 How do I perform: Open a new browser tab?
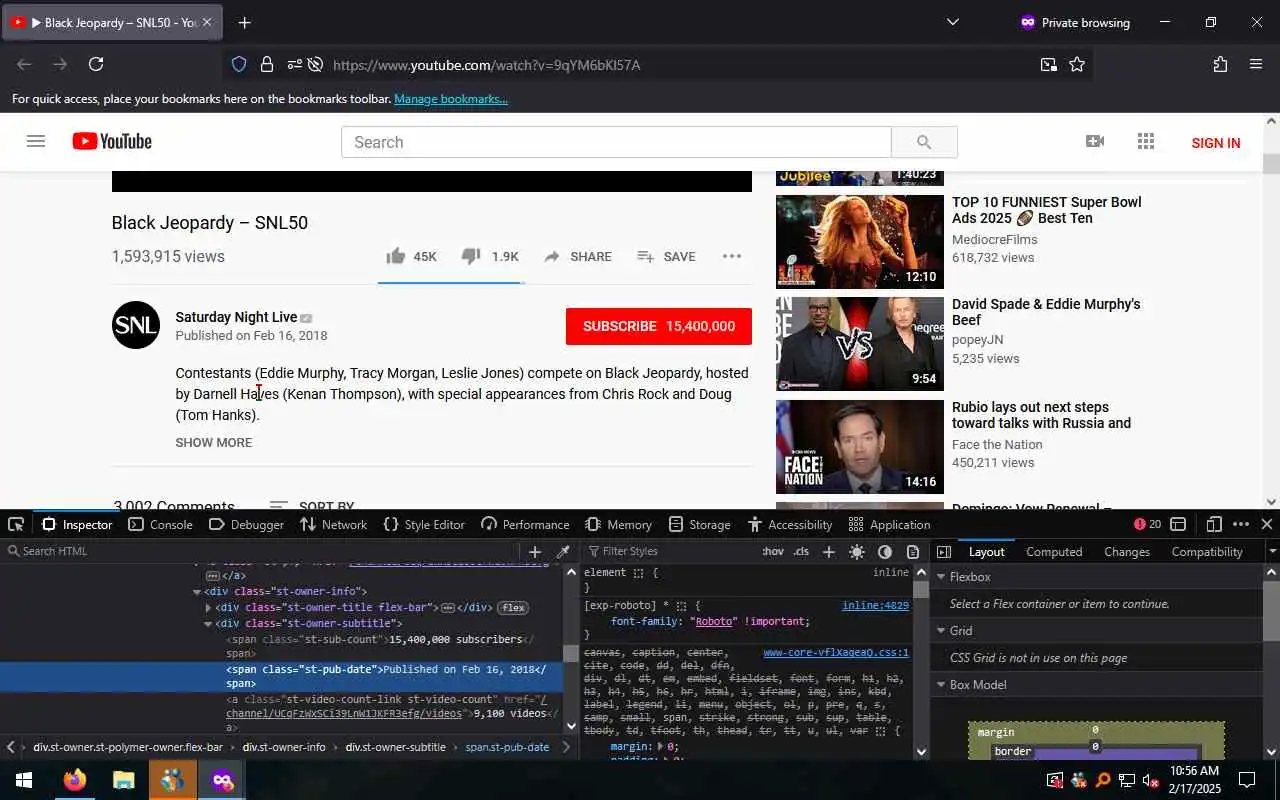pos(245,22)
